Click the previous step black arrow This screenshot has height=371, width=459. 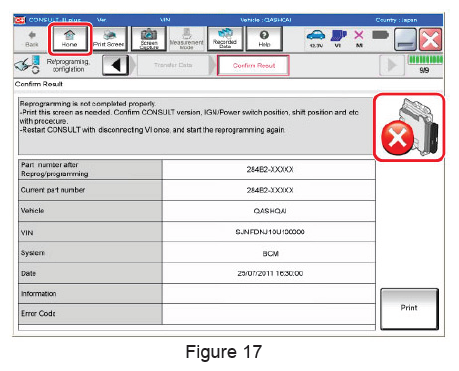pyautogui.click(x=116, y=65)
